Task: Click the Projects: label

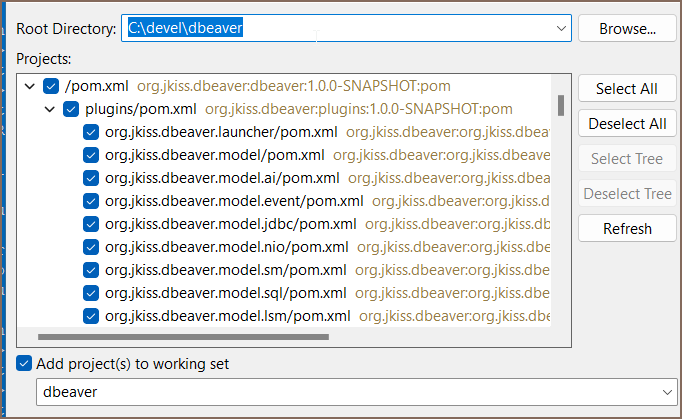Action: coord(43,59)
